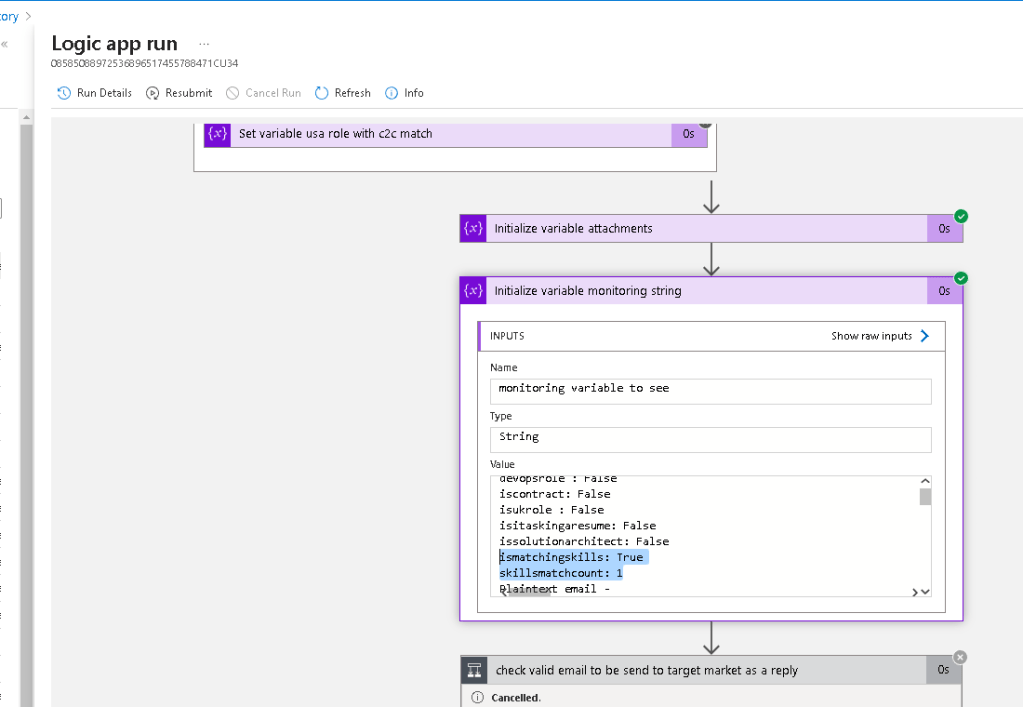Refresh the logic app run

coord(343,93)
